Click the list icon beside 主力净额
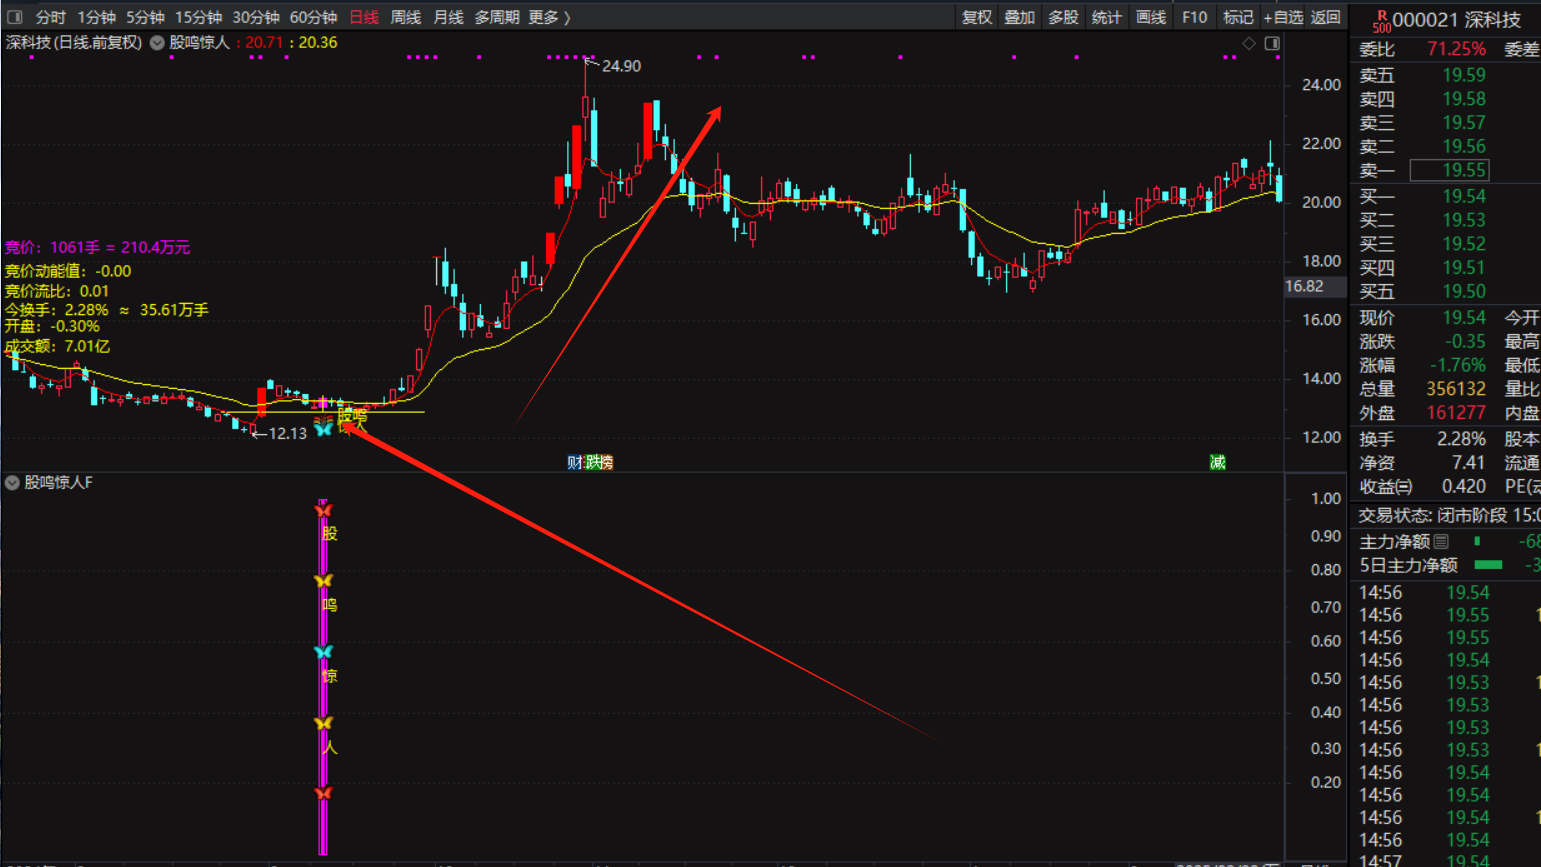1541x867 pixels. point(1441,541)
